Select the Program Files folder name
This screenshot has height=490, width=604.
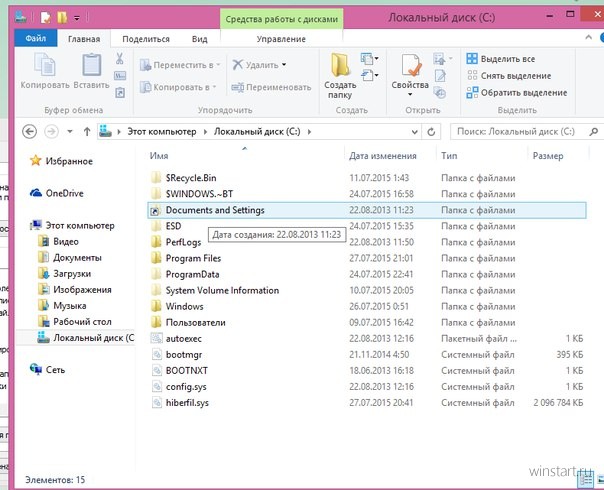pyautogui.click(x=193, y=258)
